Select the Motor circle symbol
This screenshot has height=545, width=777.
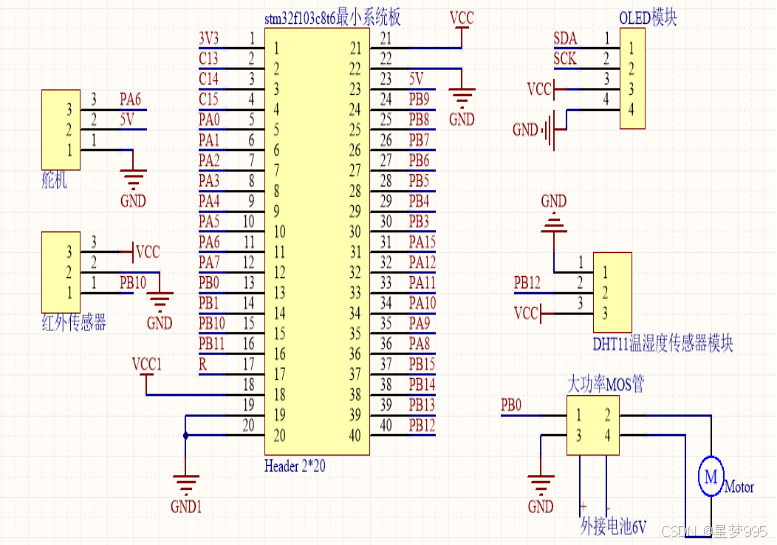click(x=711, y=477)
